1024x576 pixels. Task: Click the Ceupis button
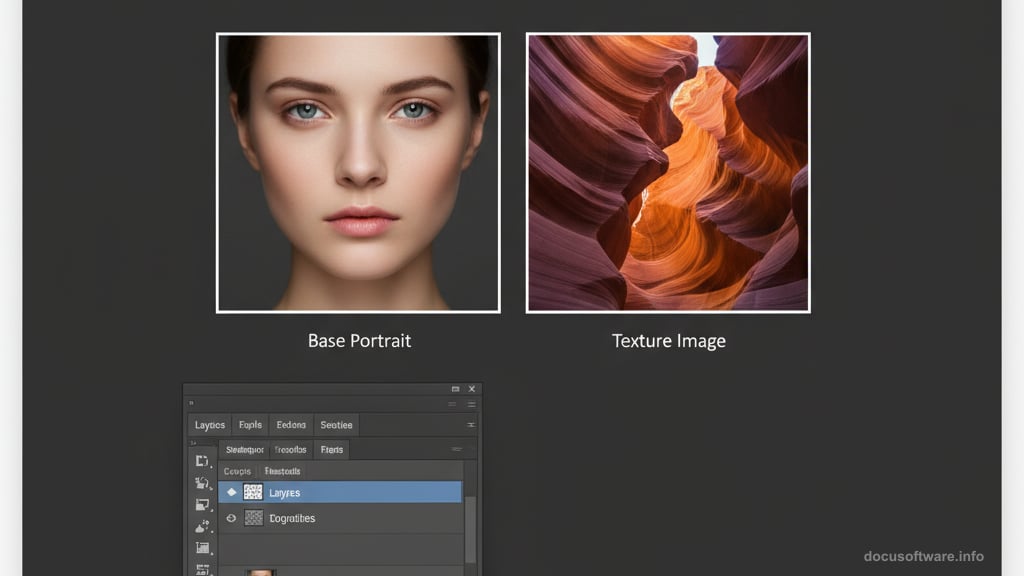click(237, 471)
